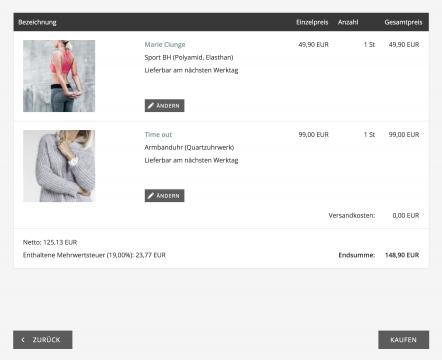The height and width of the screenshot is (360, 442).
Task: Click the back chevron in Zurück button
Action: pos(23,340)
